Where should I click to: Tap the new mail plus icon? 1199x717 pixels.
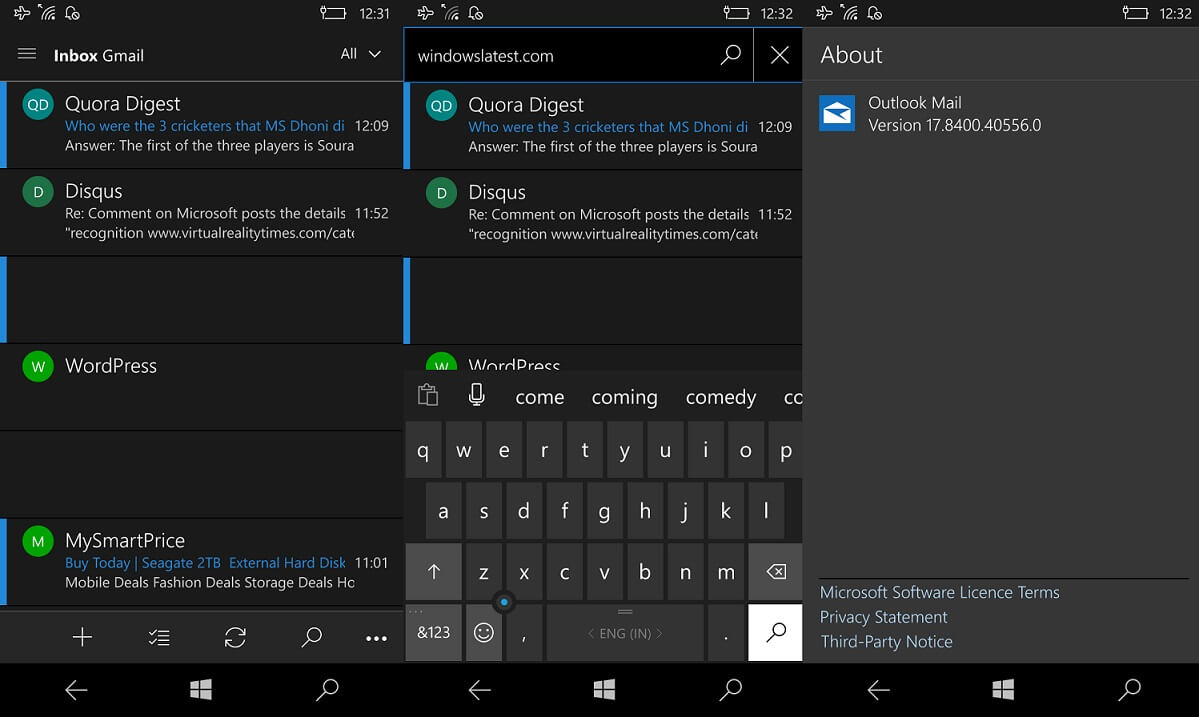point(82,637)
